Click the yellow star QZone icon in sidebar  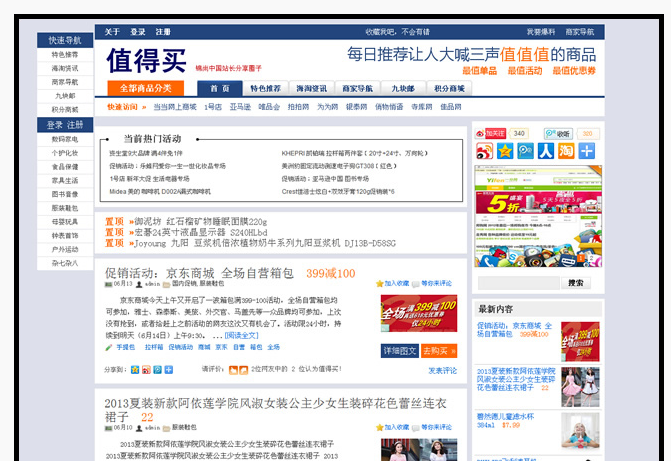(x=505, y=151)
